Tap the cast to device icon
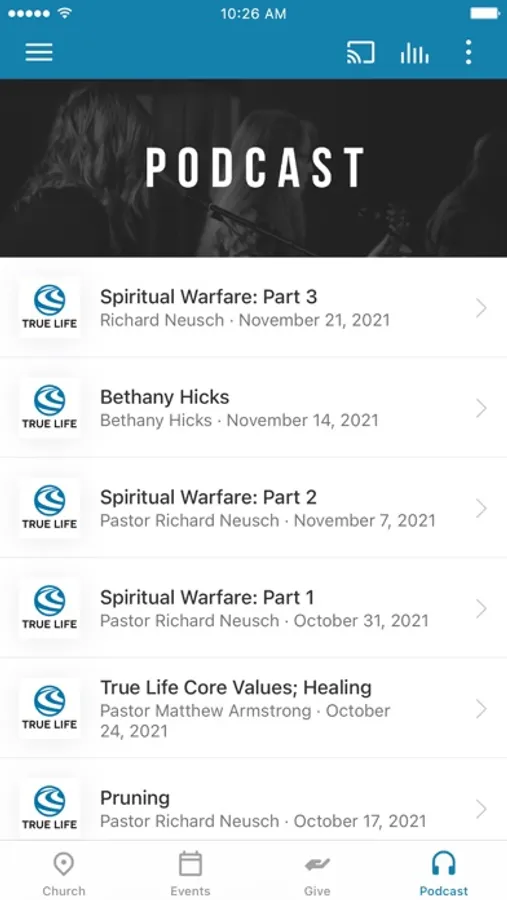The image size is (507, 900). pos(361,52)
